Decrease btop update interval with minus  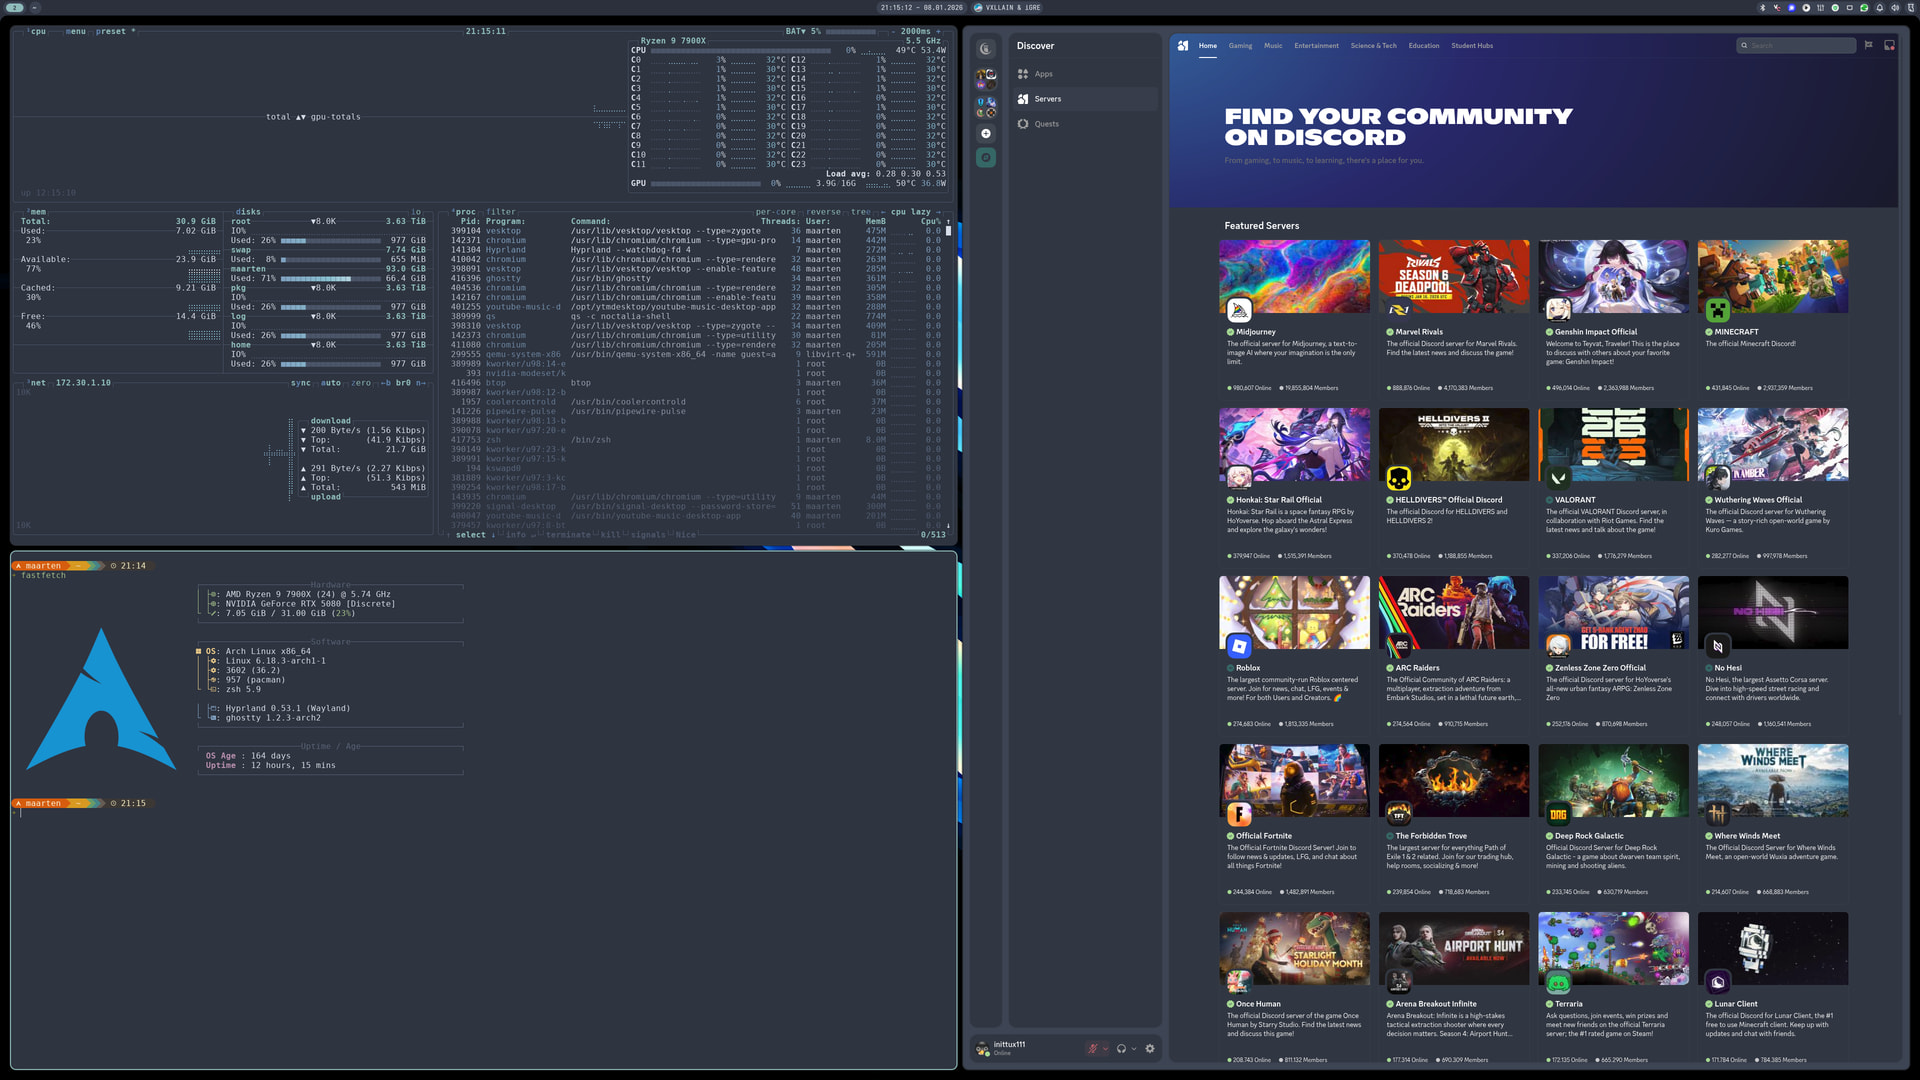(x=891, y=31)
